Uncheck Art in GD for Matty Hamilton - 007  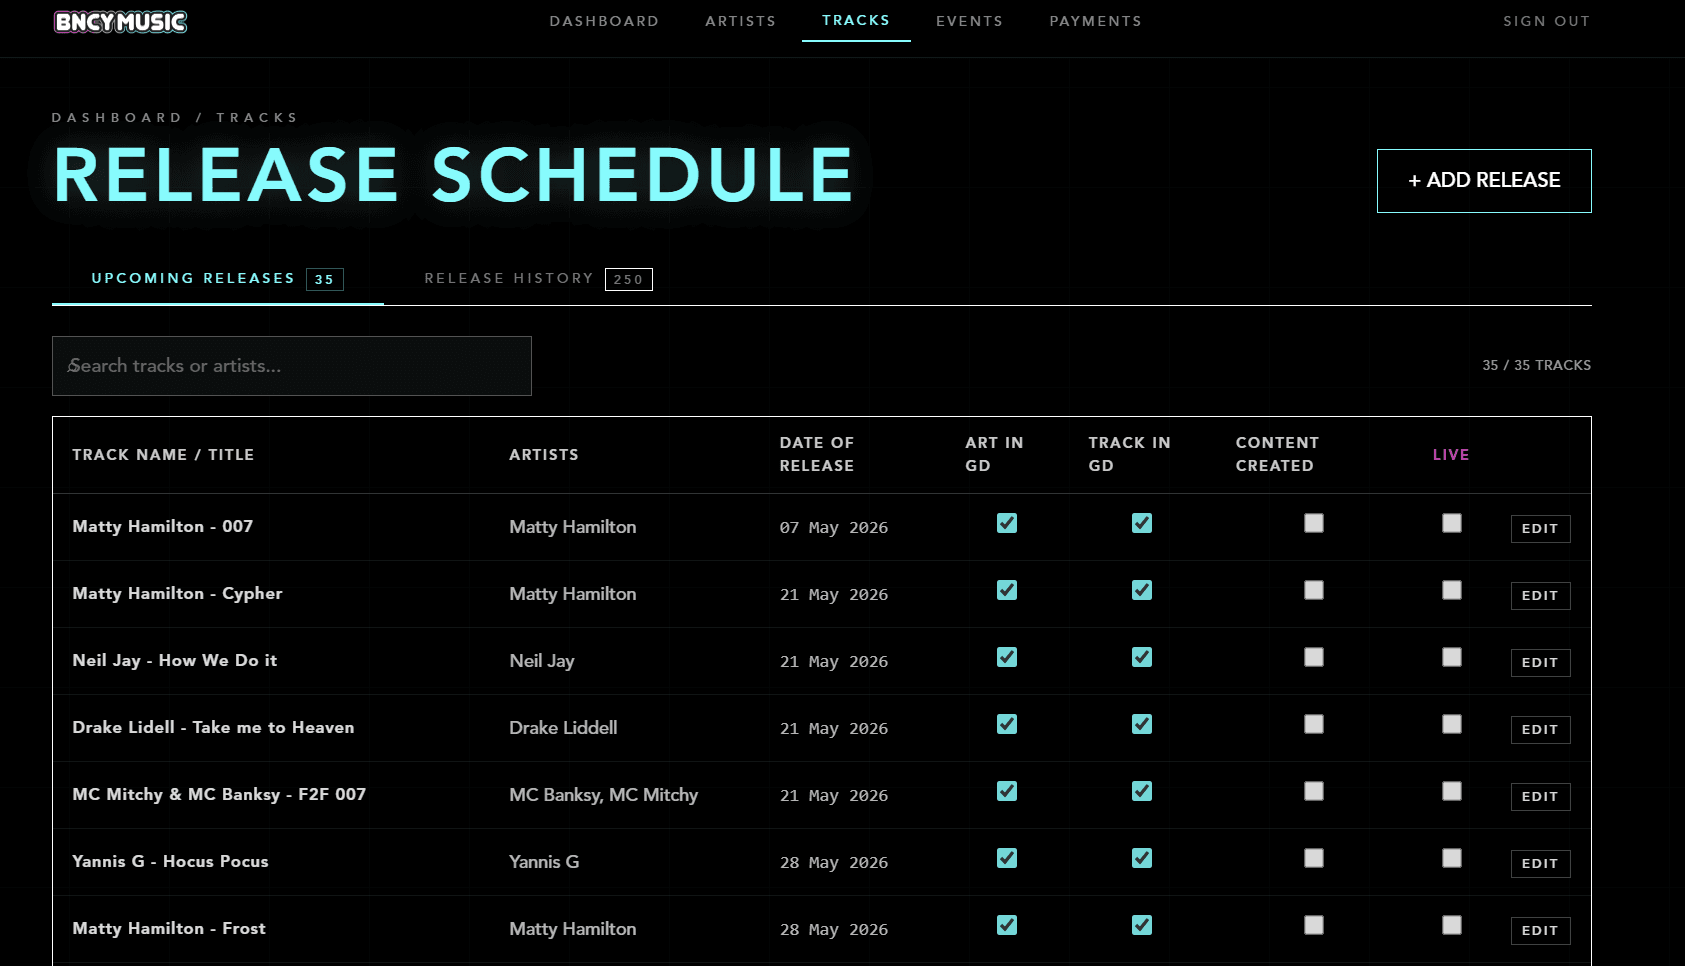click(1007, 523)
